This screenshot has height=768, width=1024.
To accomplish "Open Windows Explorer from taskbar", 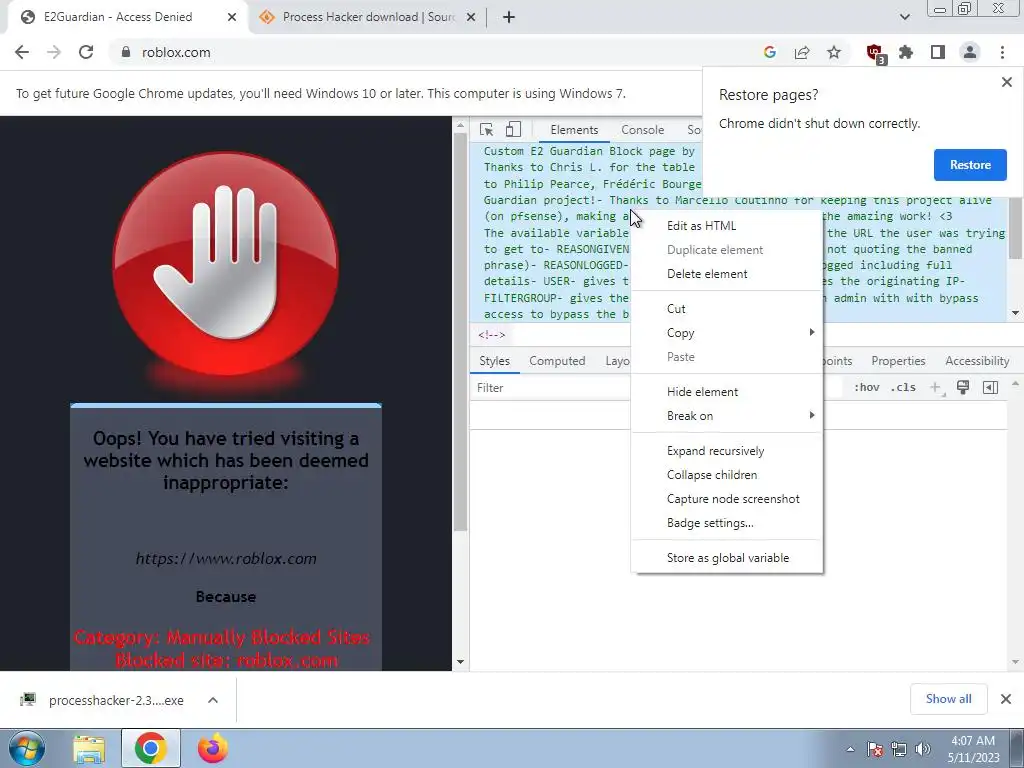I will click(x=89, y=749).
